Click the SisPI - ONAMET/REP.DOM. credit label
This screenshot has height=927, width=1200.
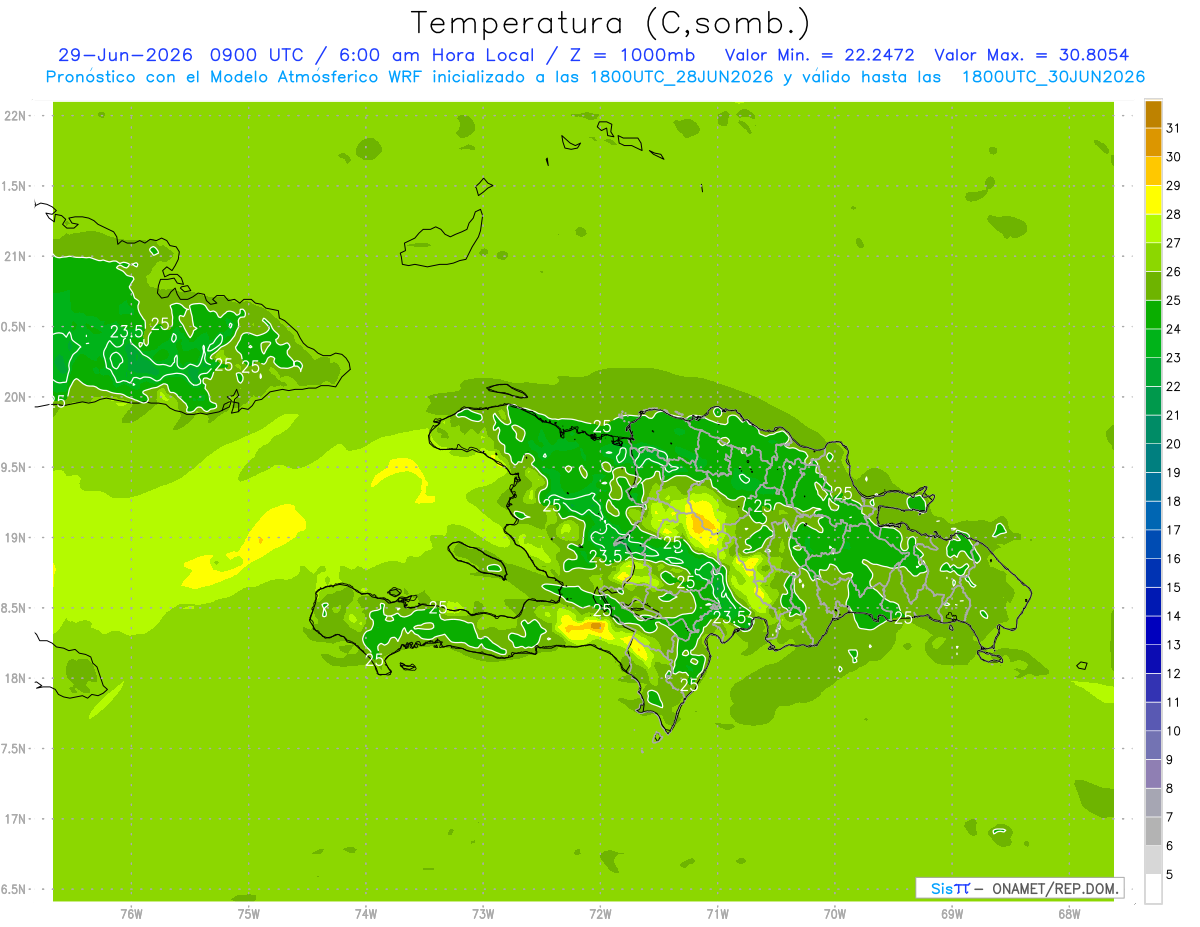[x=1019, y=888]
